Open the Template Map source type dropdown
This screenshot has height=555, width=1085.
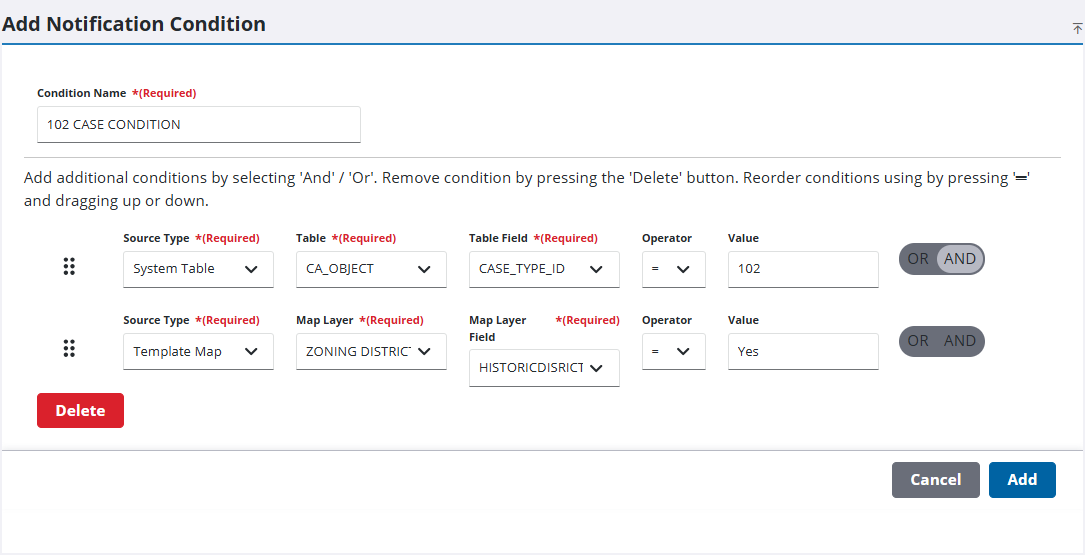pyautogui.click(x=198, y=352)
